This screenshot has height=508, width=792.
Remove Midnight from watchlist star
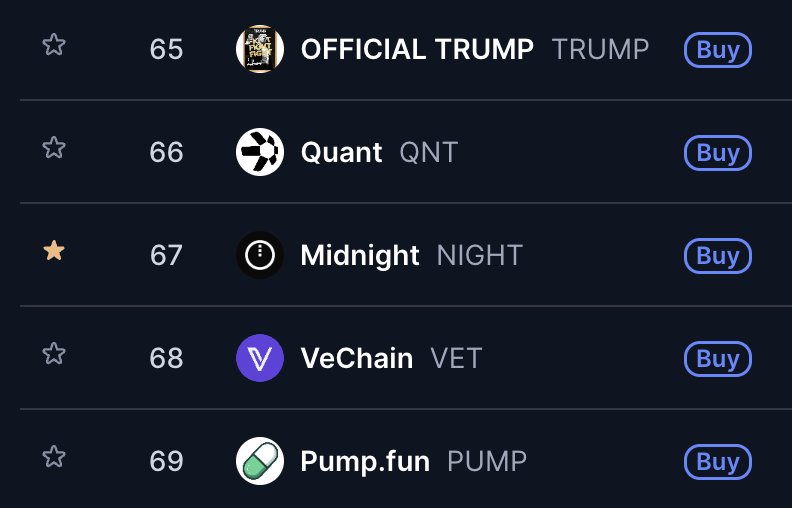54,252
